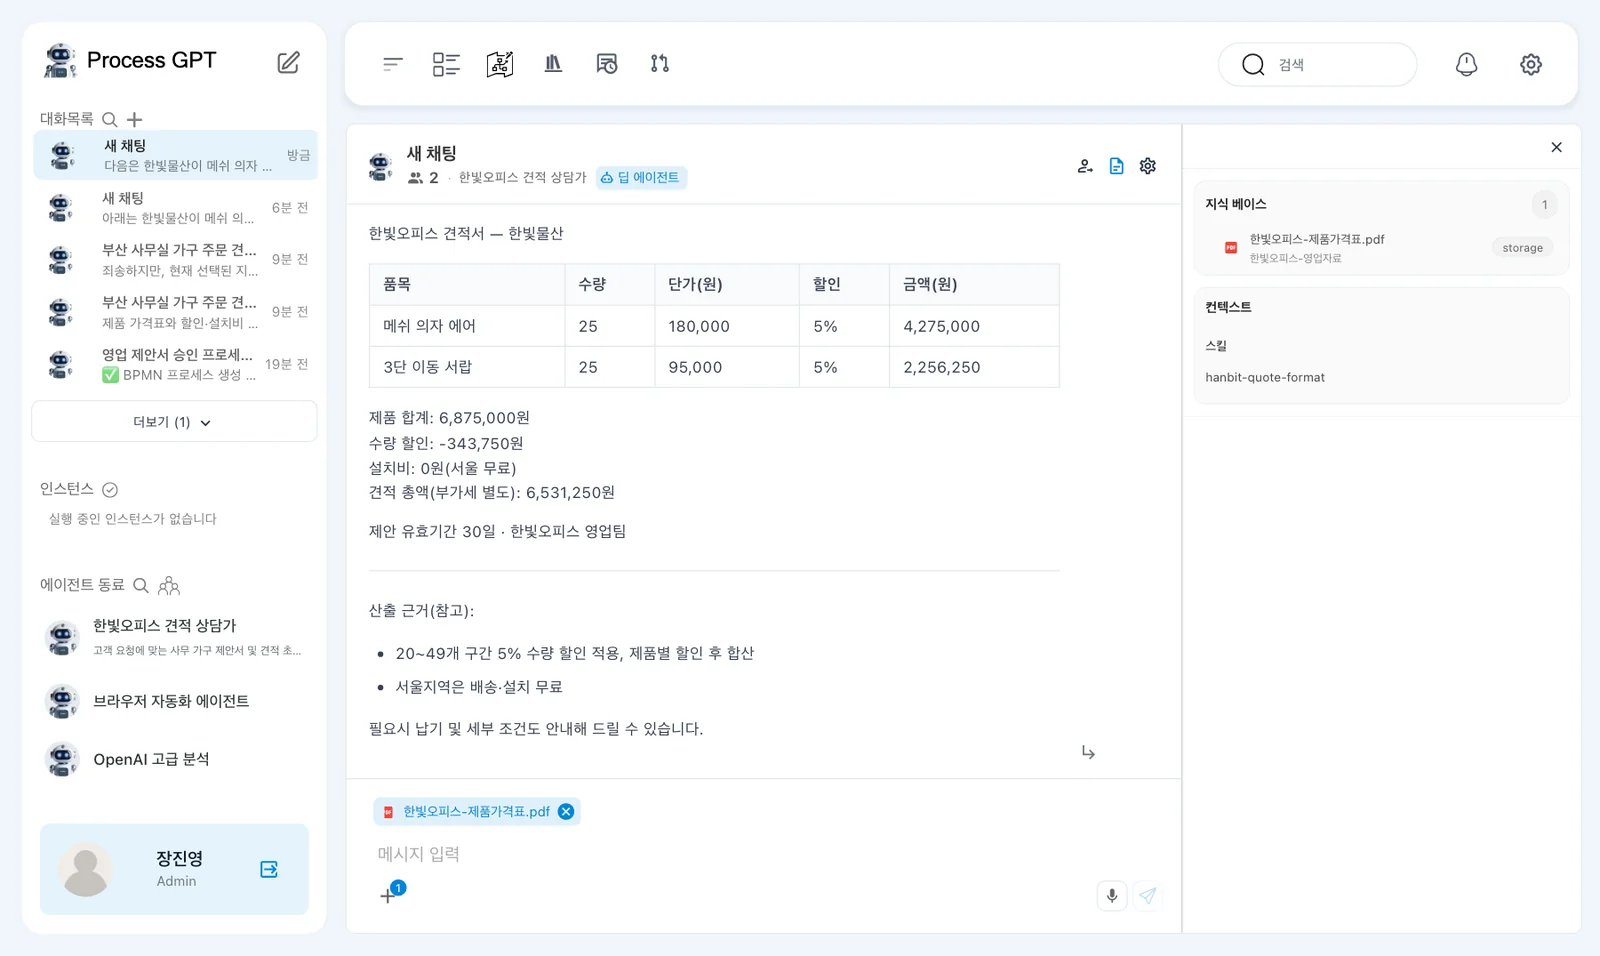
Task: Select the hanbit-quote-format skill
Action: coord(1265,377)
